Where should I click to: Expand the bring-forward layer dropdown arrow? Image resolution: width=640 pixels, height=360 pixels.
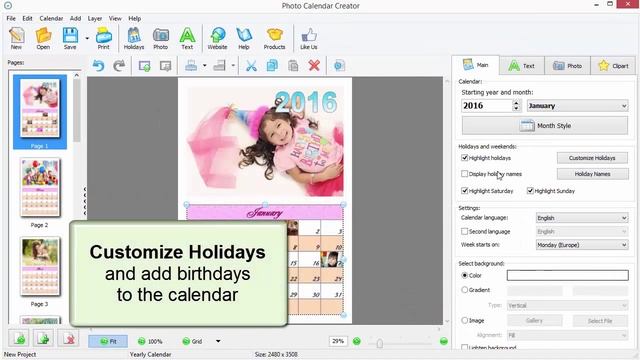point(204,66)
